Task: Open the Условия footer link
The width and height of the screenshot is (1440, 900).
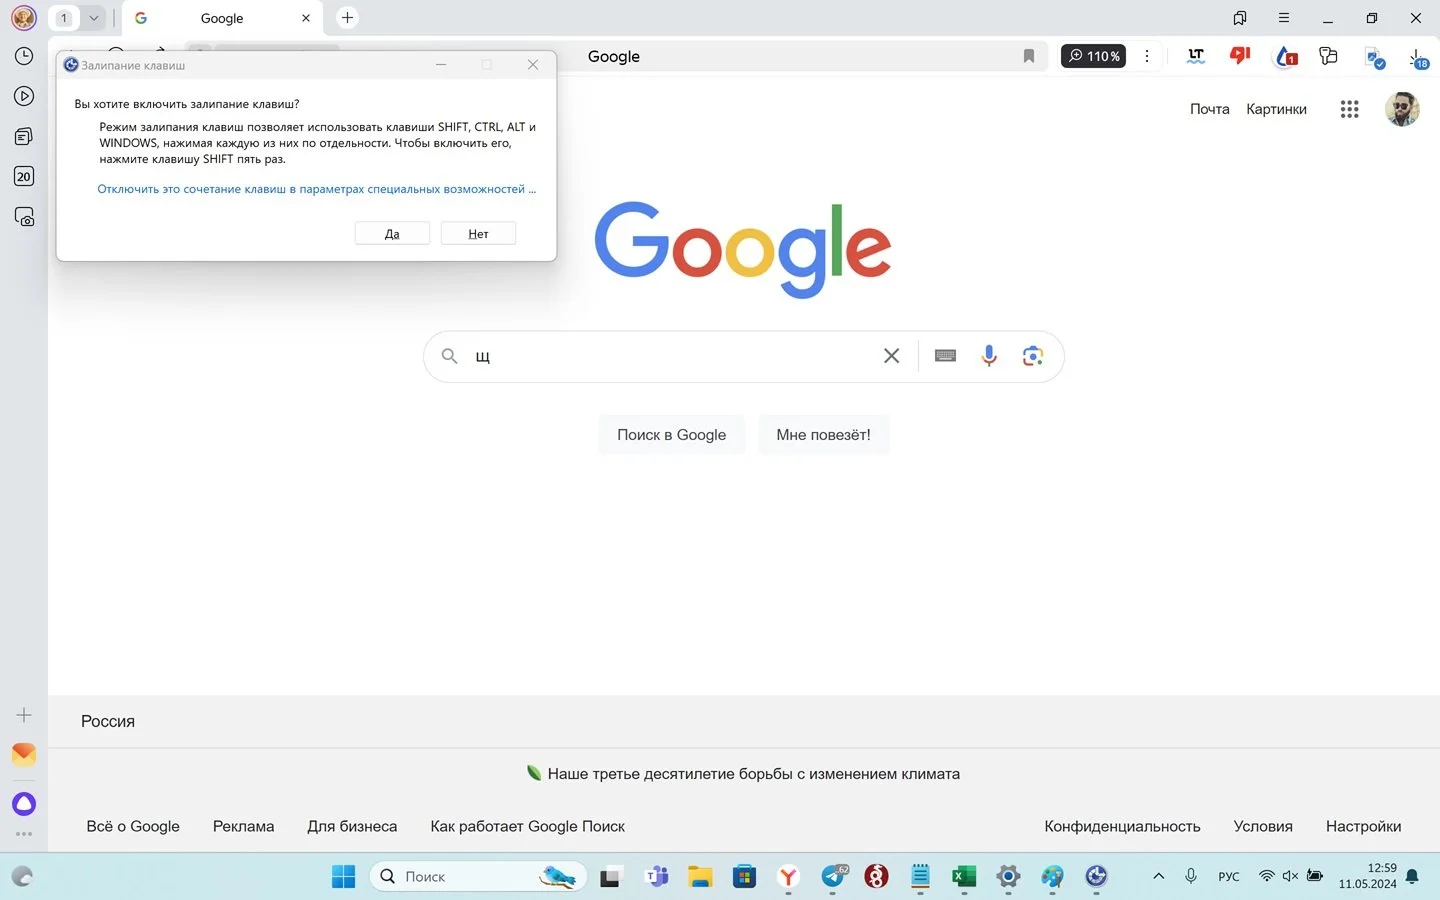Action: (1263, 826)
